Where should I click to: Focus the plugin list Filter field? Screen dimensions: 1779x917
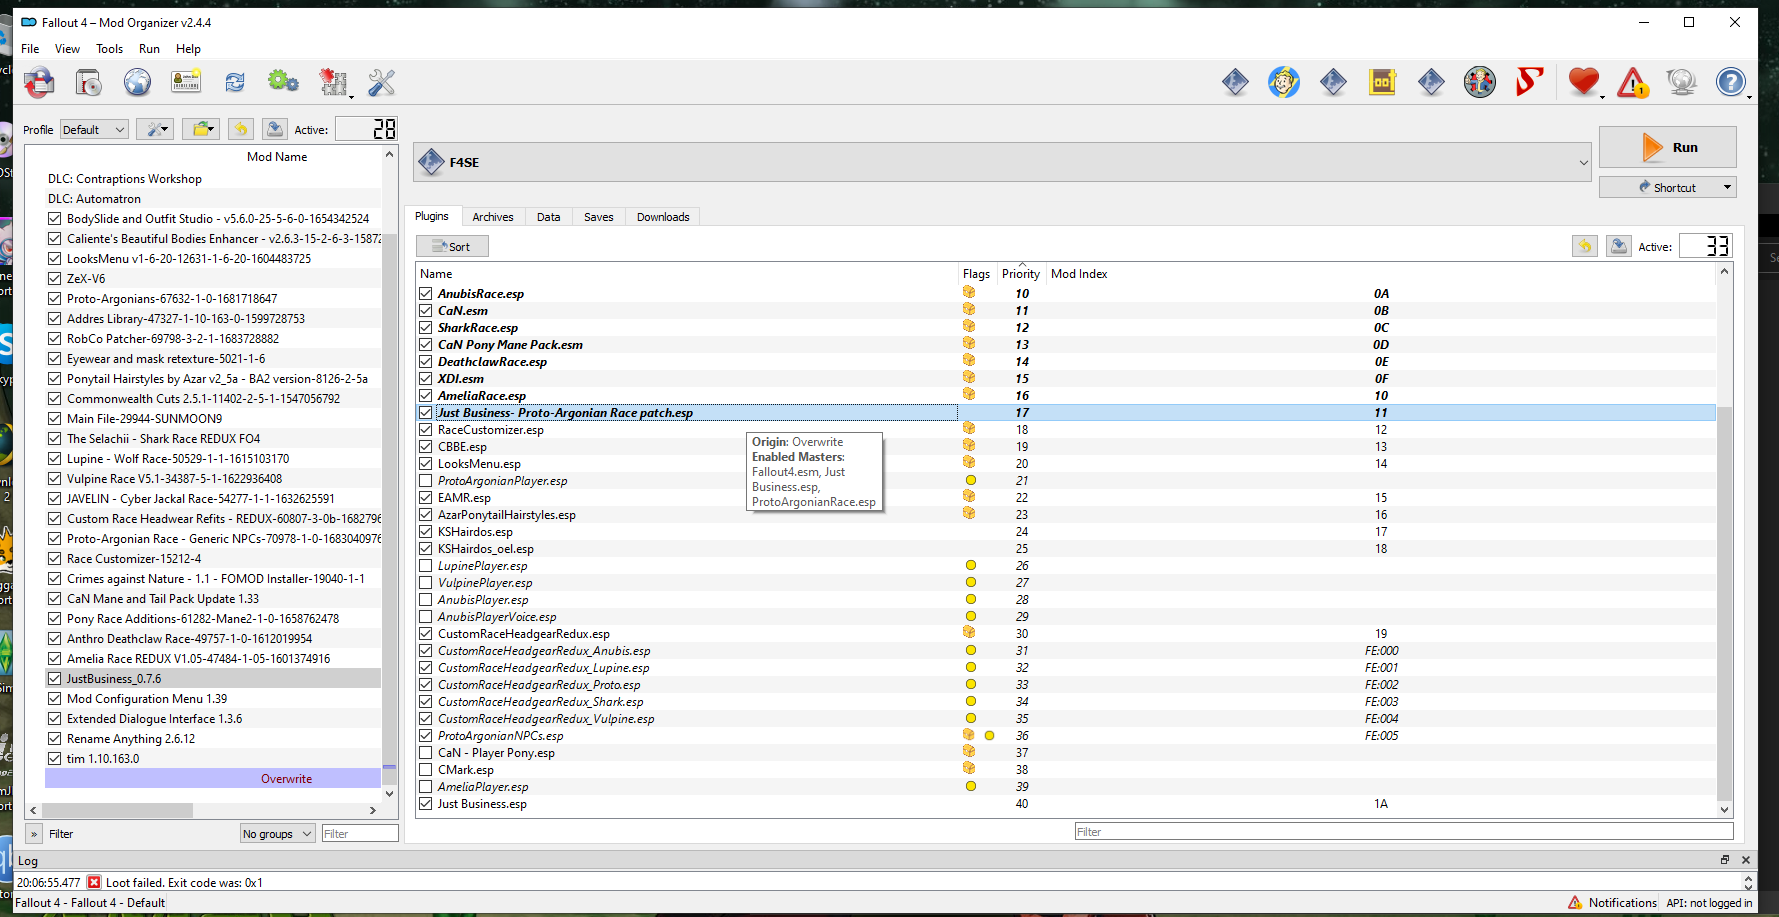1404,832
